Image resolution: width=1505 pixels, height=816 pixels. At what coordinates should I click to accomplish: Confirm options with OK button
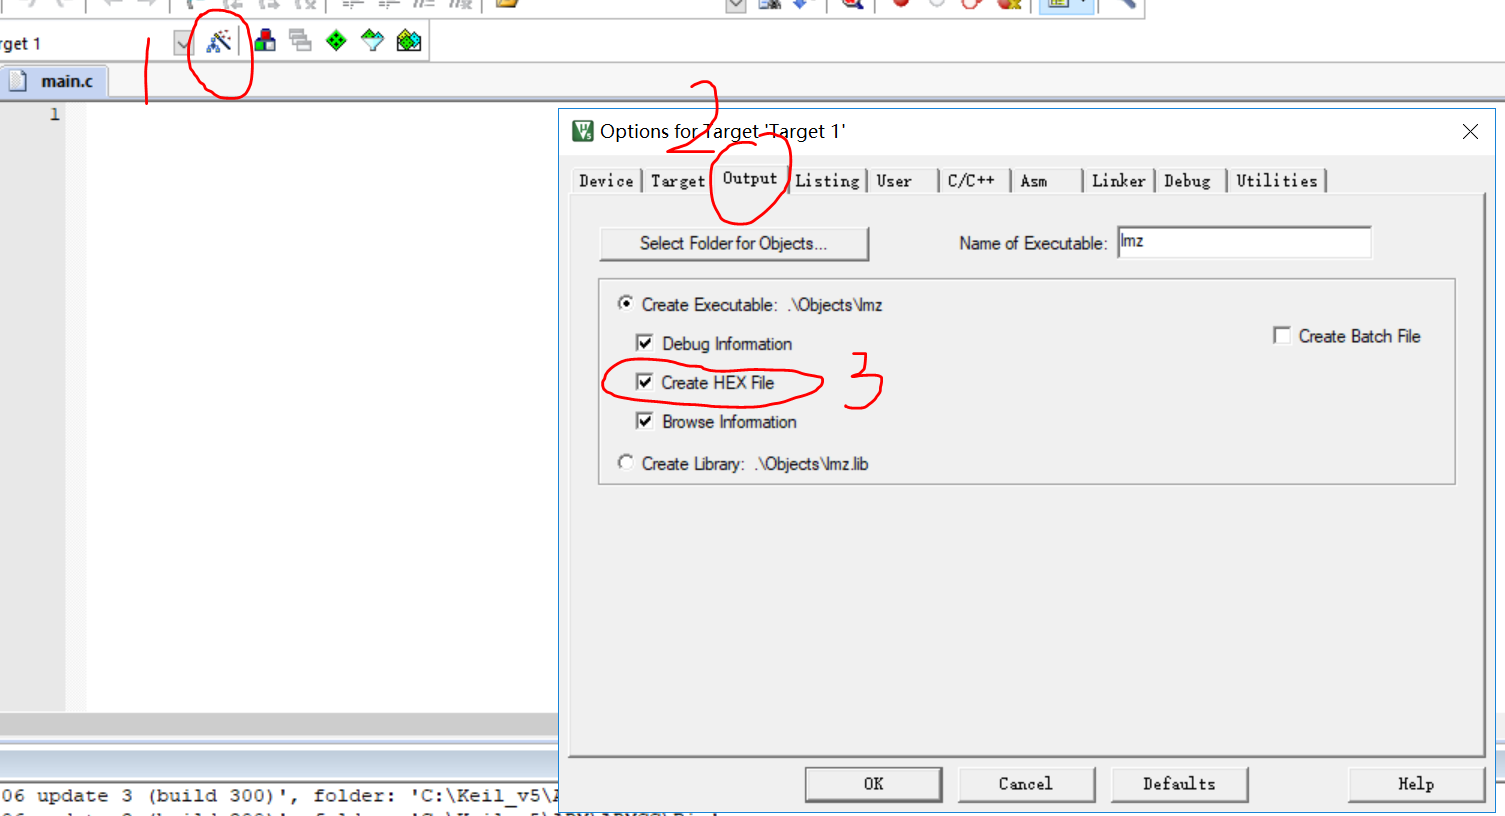tap(874, 784)
